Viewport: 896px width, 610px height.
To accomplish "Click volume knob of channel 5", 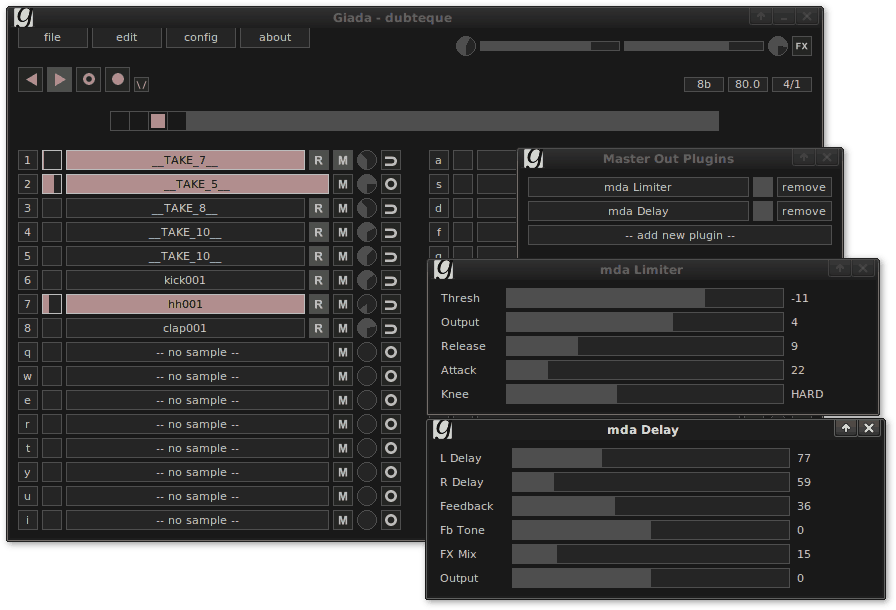I will [367, 256].
